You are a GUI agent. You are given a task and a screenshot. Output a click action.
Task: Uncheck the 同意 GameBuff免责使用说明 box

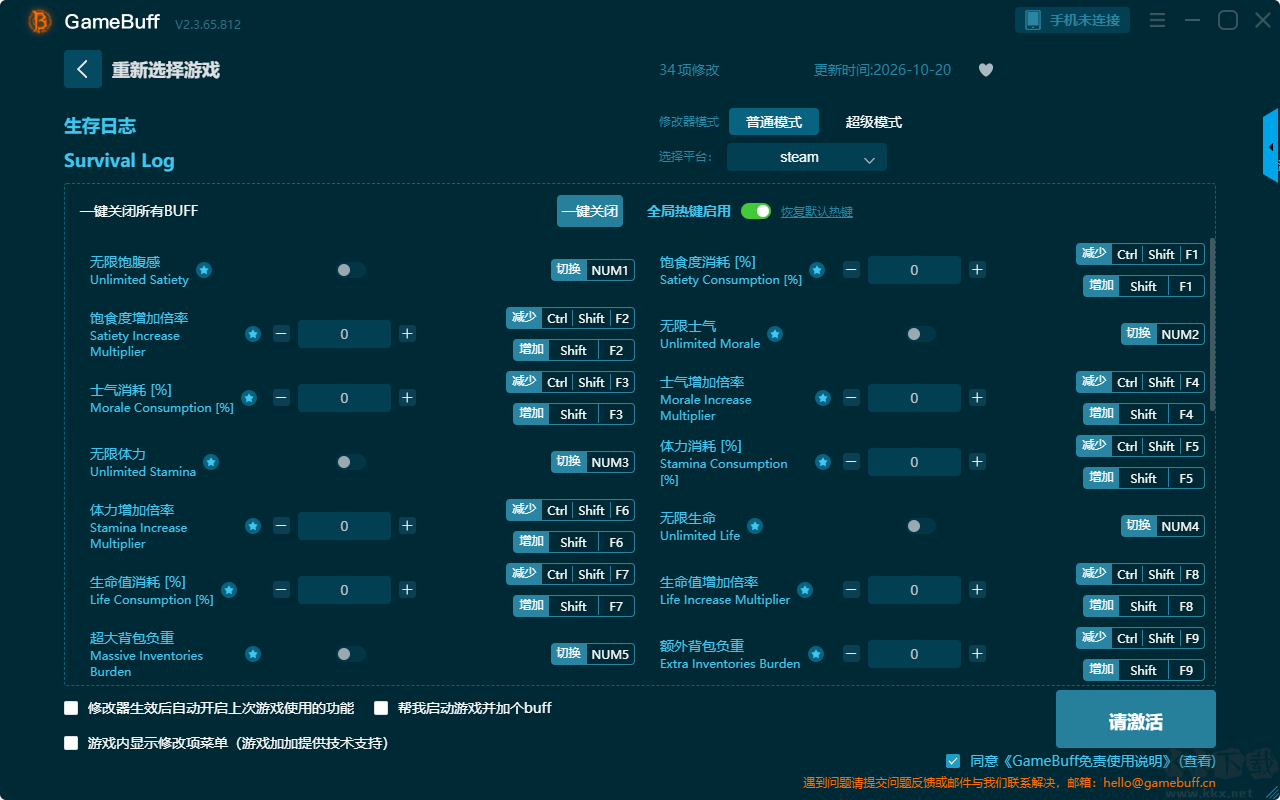point(953,761)
